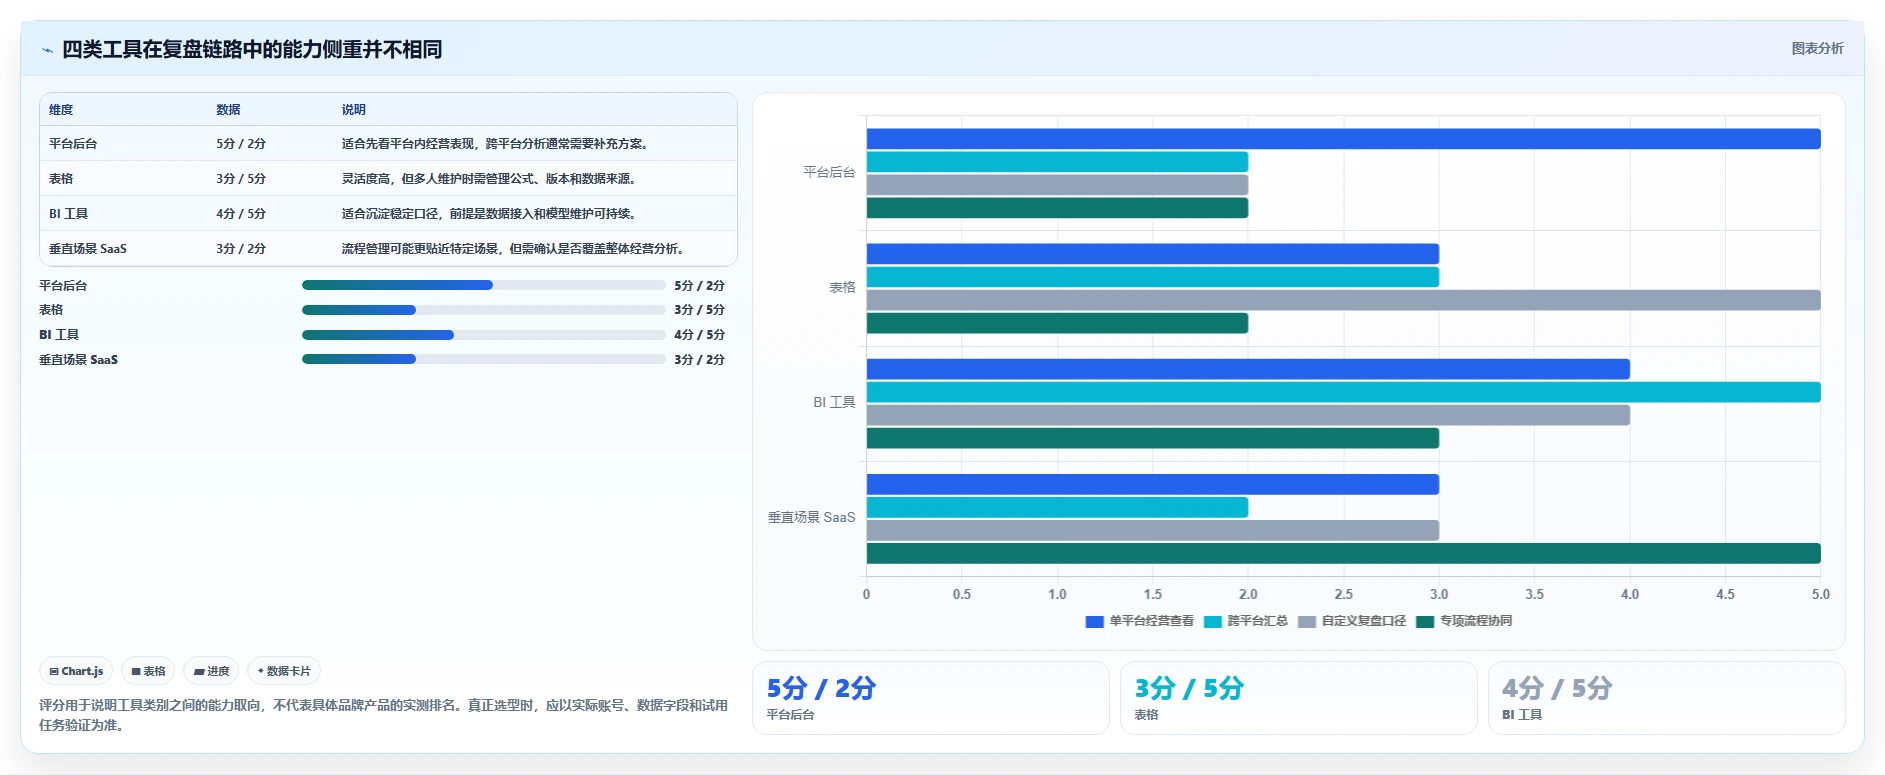
Task: Click the footnote starting 评分用于说明工具类别
Action: 383,715
